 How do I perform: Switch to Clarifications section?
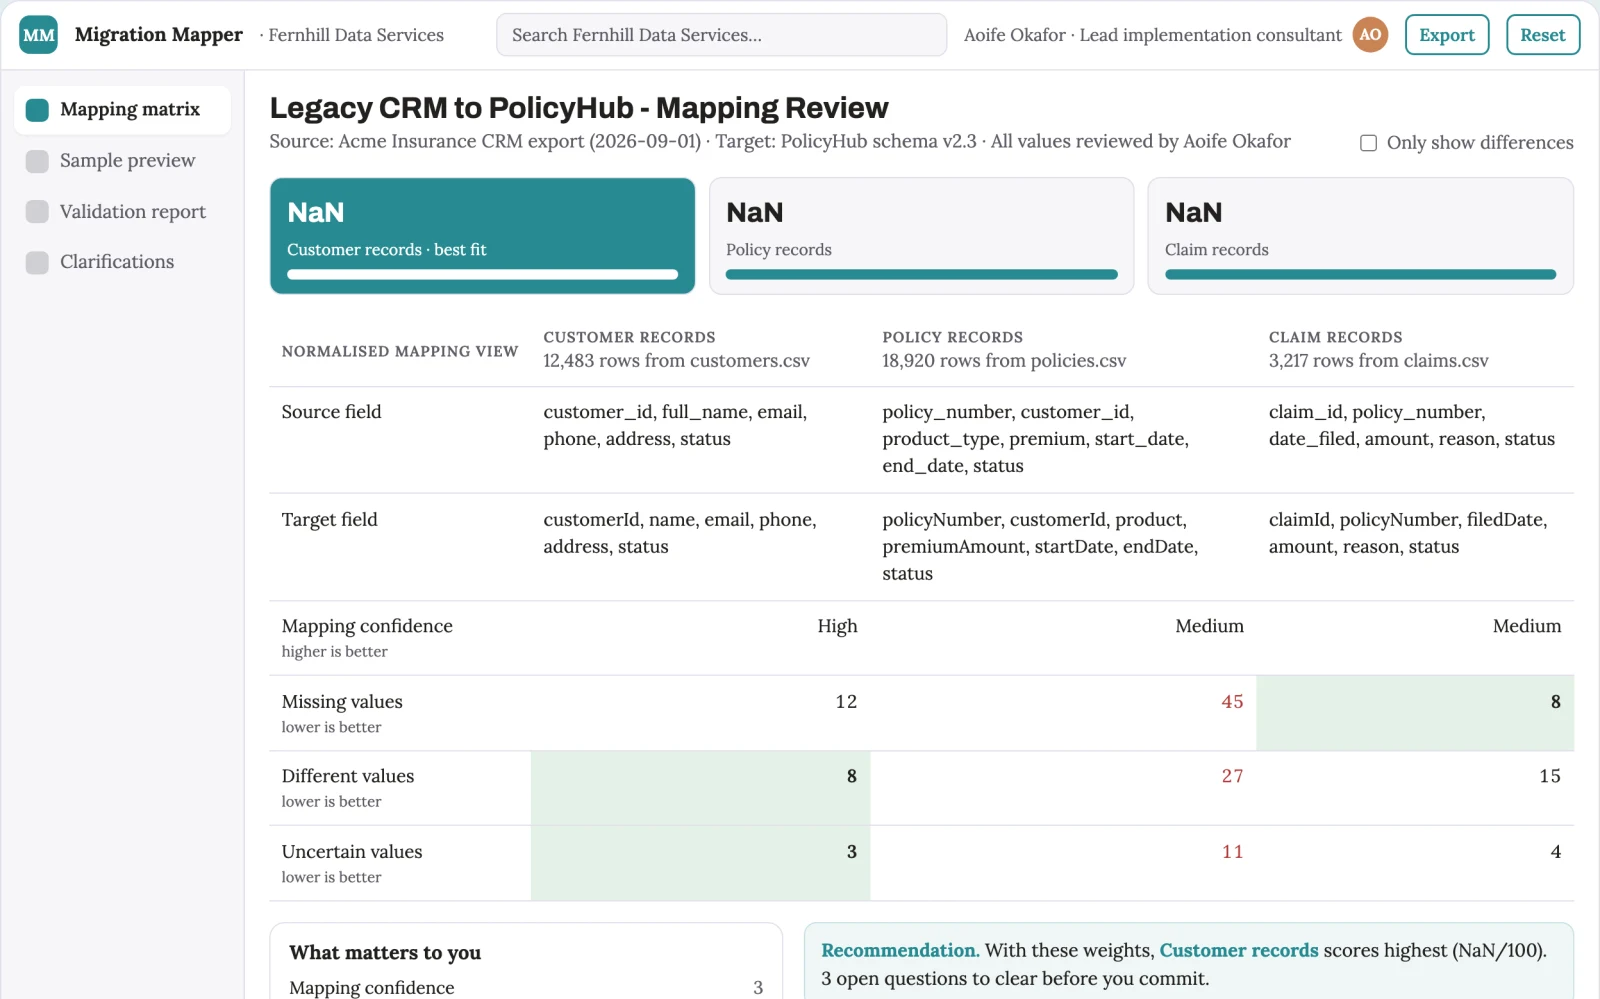(122, 262)
